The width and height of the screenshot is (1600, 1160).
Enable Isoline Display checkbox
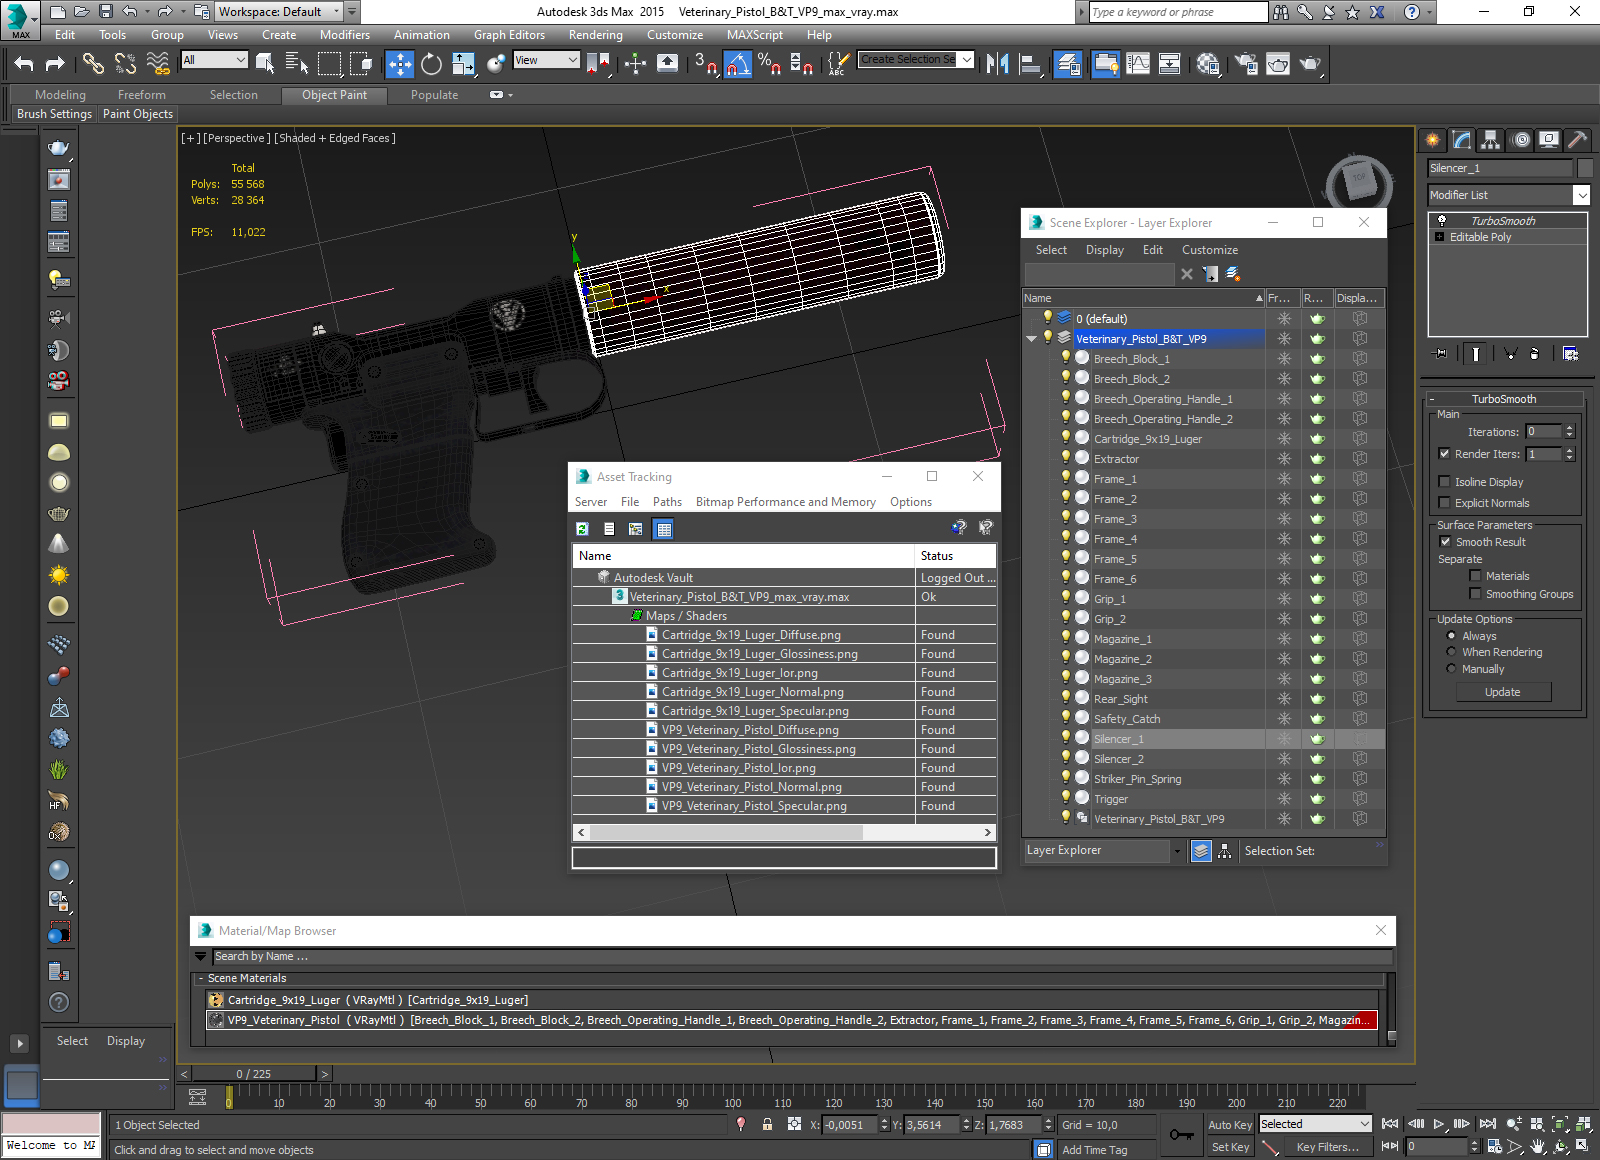pos(1444,482)
